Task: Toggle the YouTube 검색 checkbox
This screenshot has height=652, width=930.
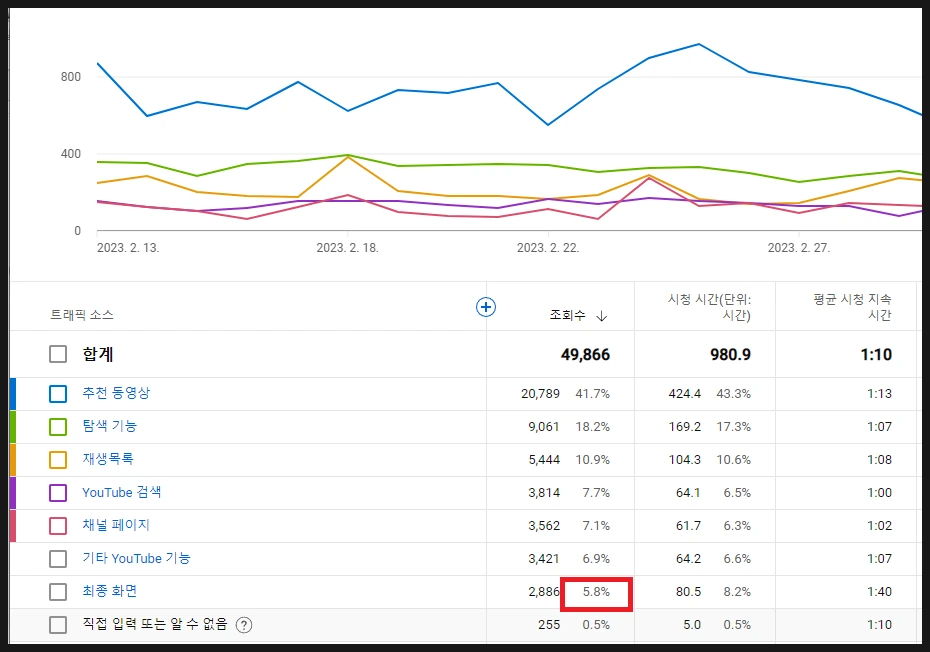Action: (x=58, y=492)
